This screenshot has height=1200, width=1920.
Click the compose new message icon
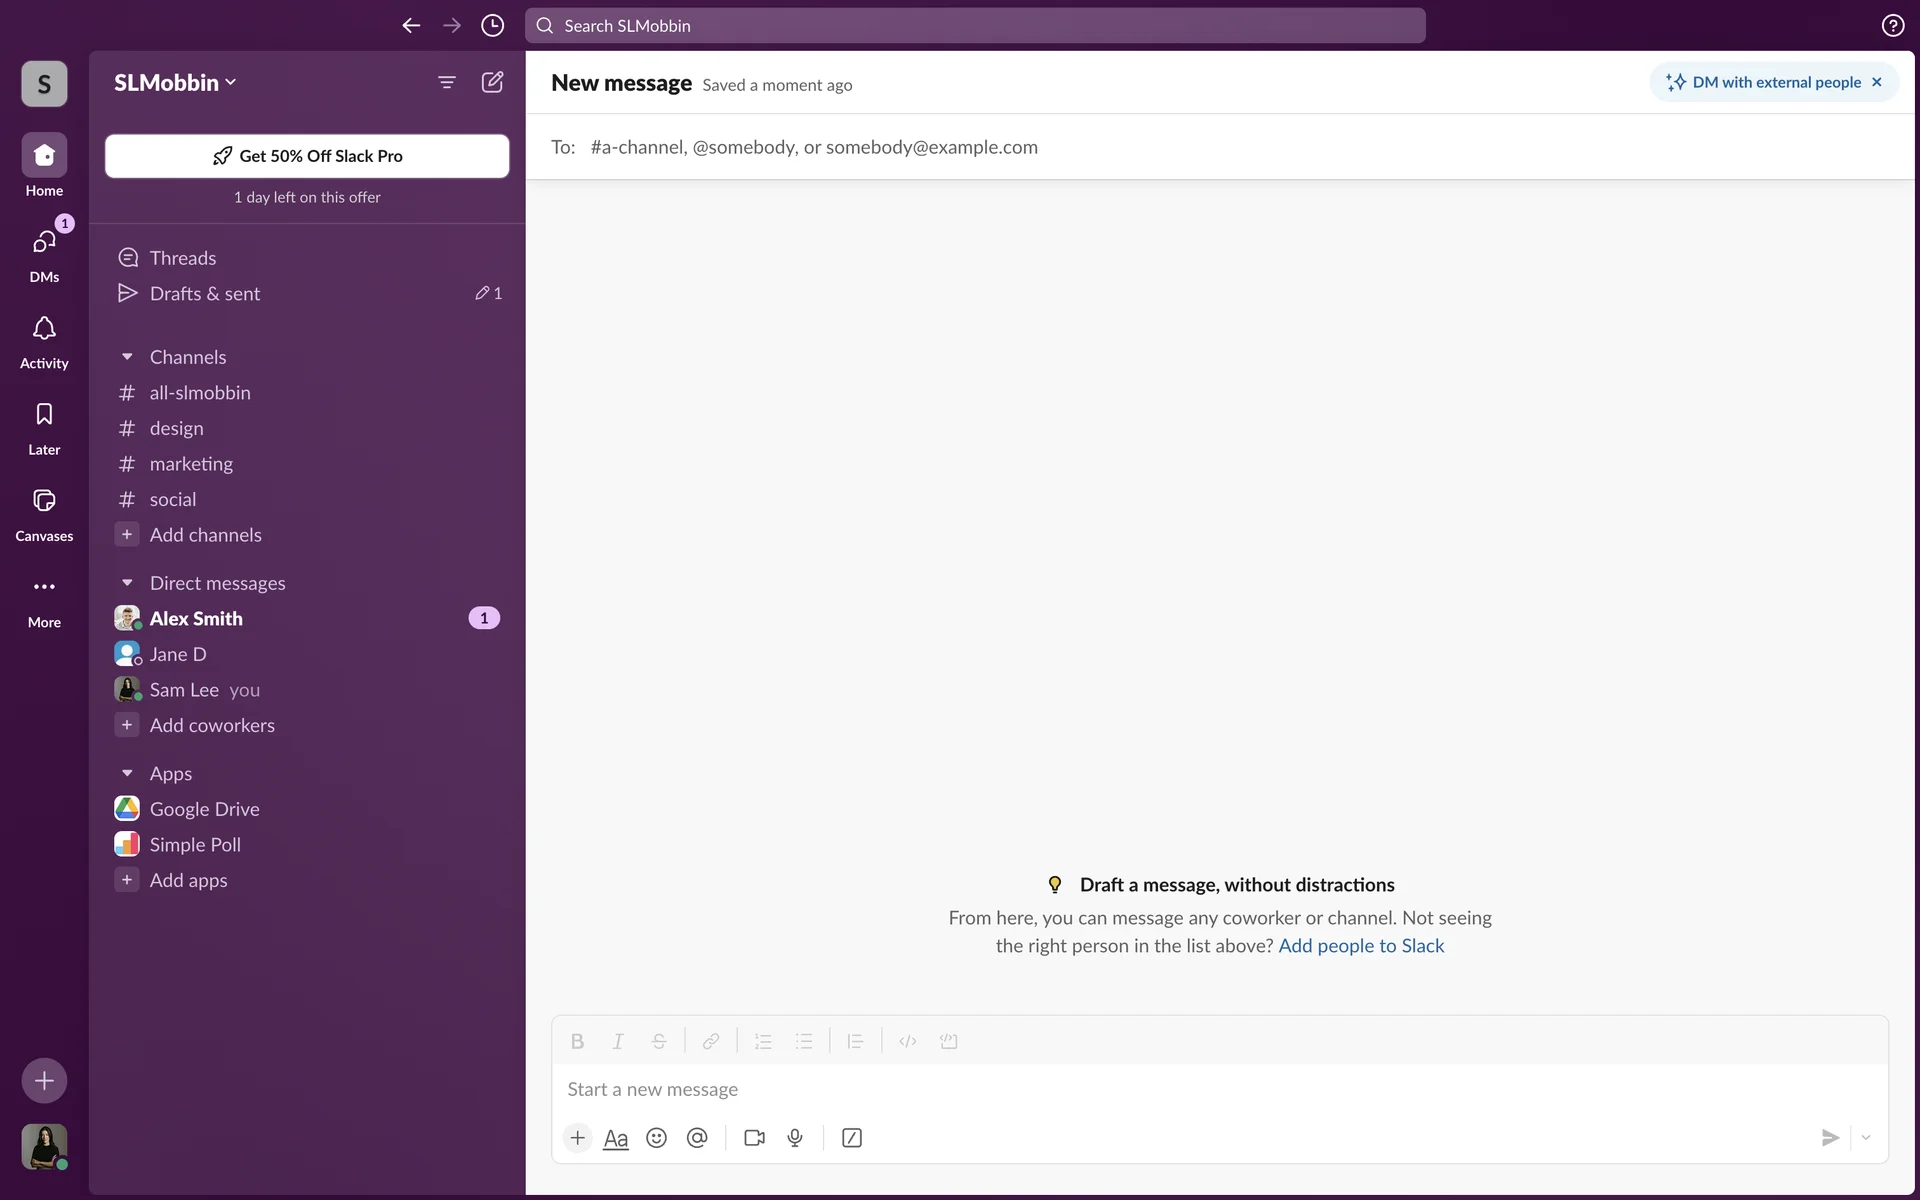(x=492, y=82)
